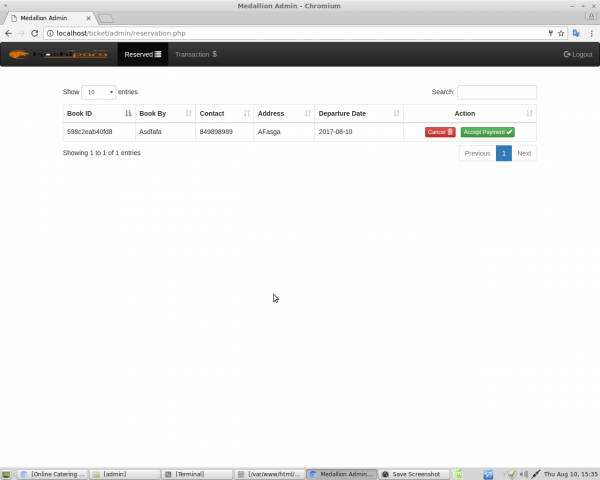Sort table by Contact column
Image resolution: width=600 pixels, height=480 pixels.
coord(224,114)
